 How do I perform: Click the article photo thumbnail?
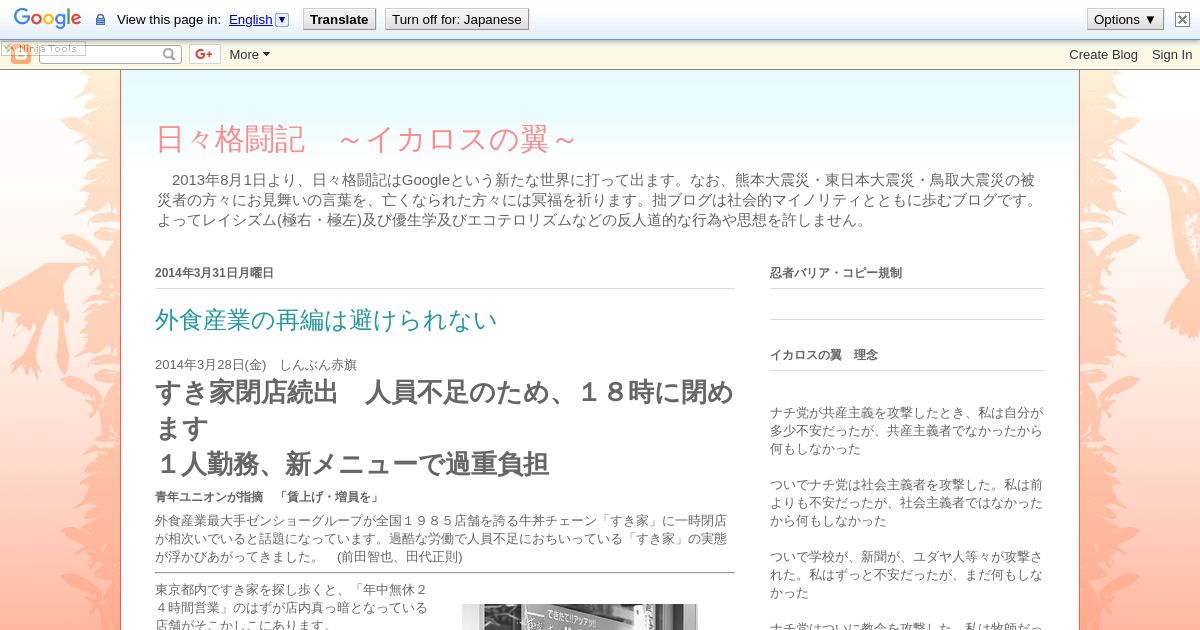point(579,616)
